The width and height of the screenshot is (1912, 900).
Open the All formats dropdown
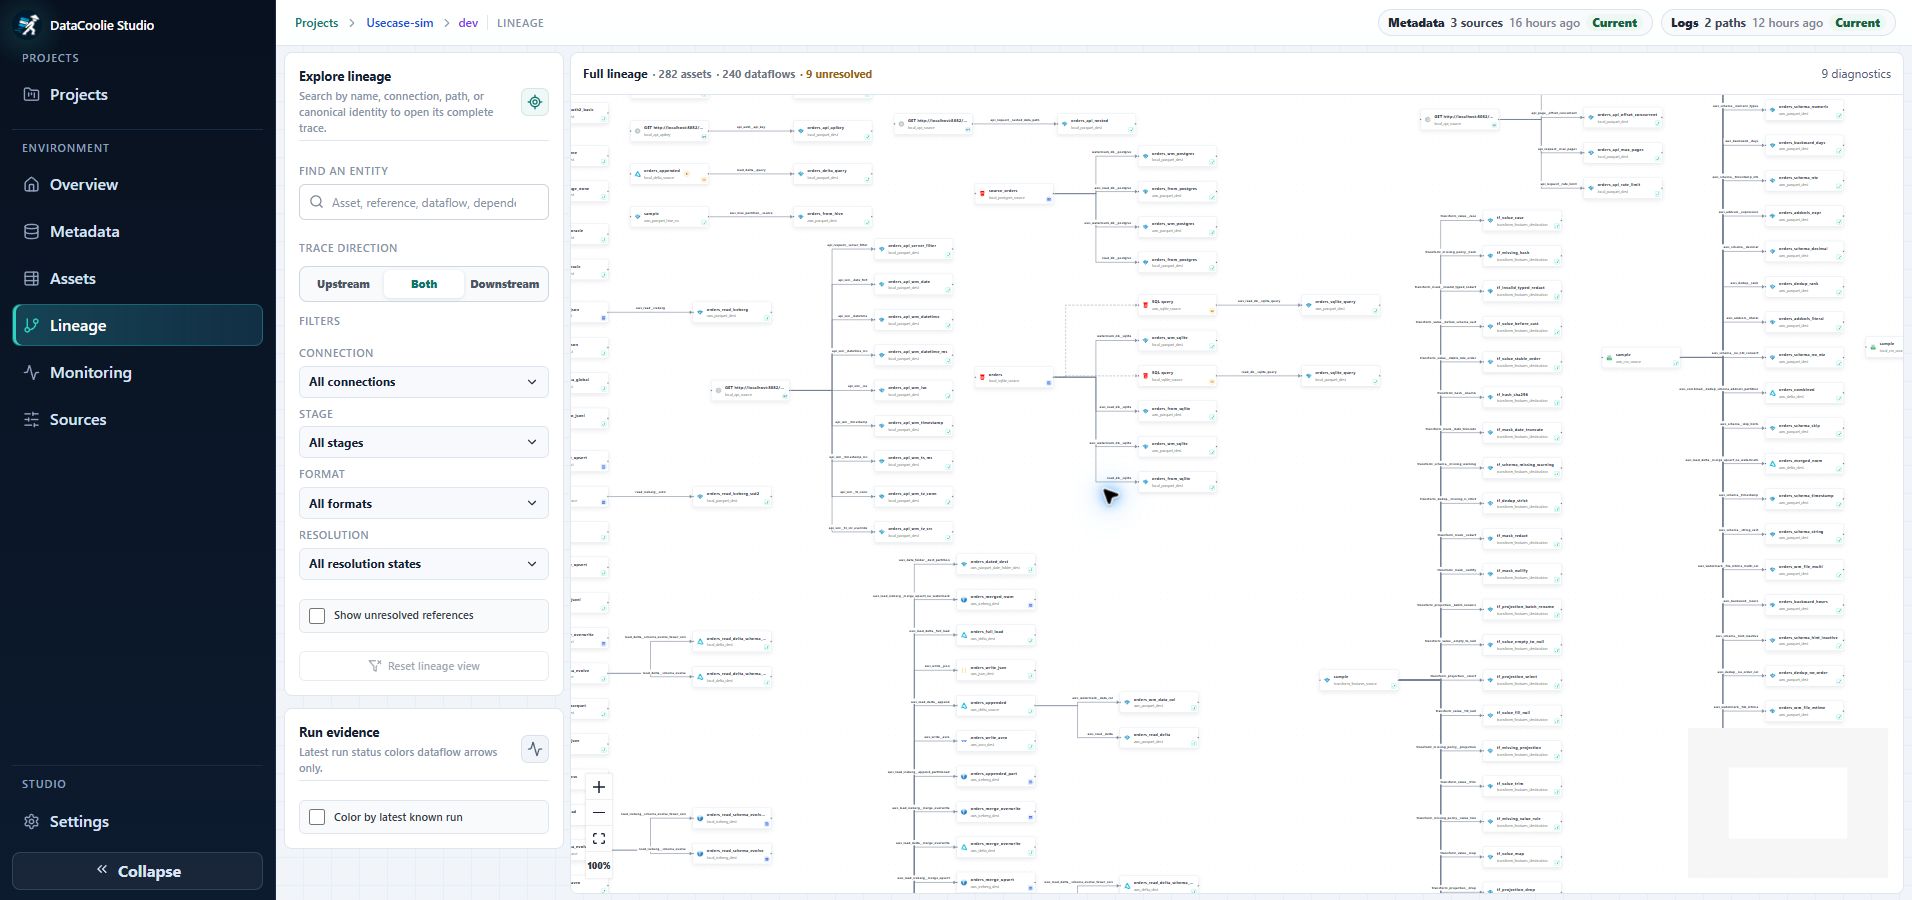coord(424,504)
